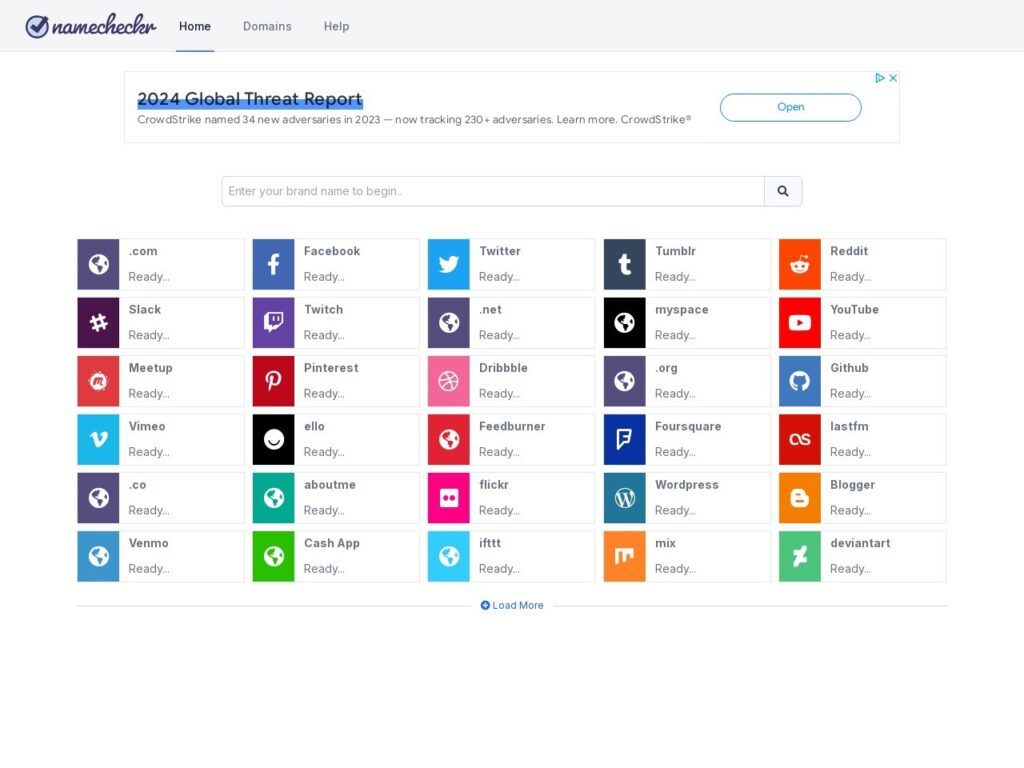Open the Help tab
This screenshot has width=1024, height=768.
(336, 26)
